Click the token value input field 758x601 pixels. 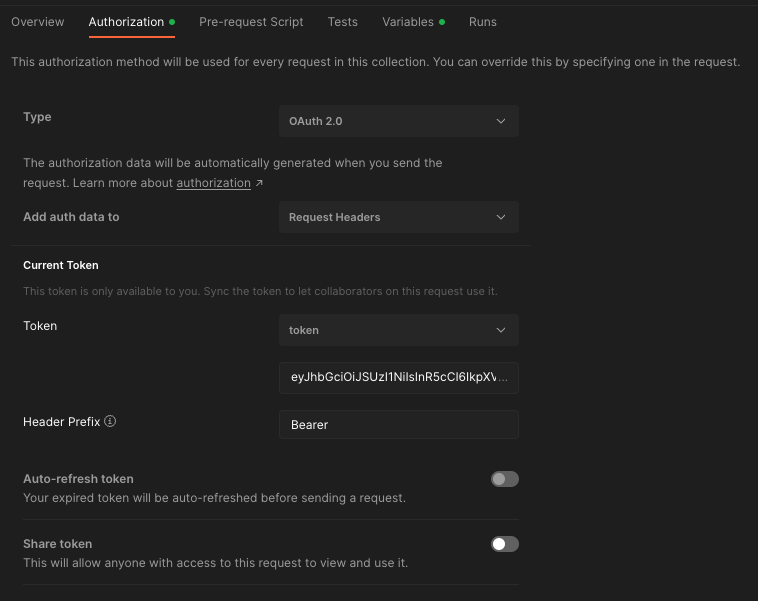click(399, 378)
